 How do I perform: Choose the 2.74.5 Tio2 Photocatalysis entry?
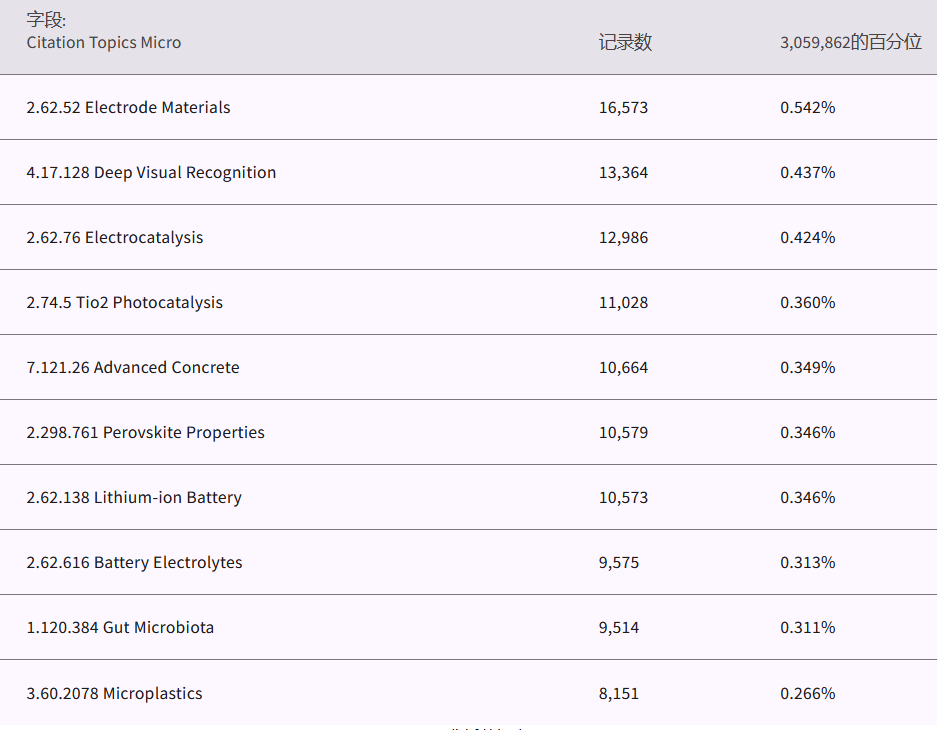coord(124,303)
